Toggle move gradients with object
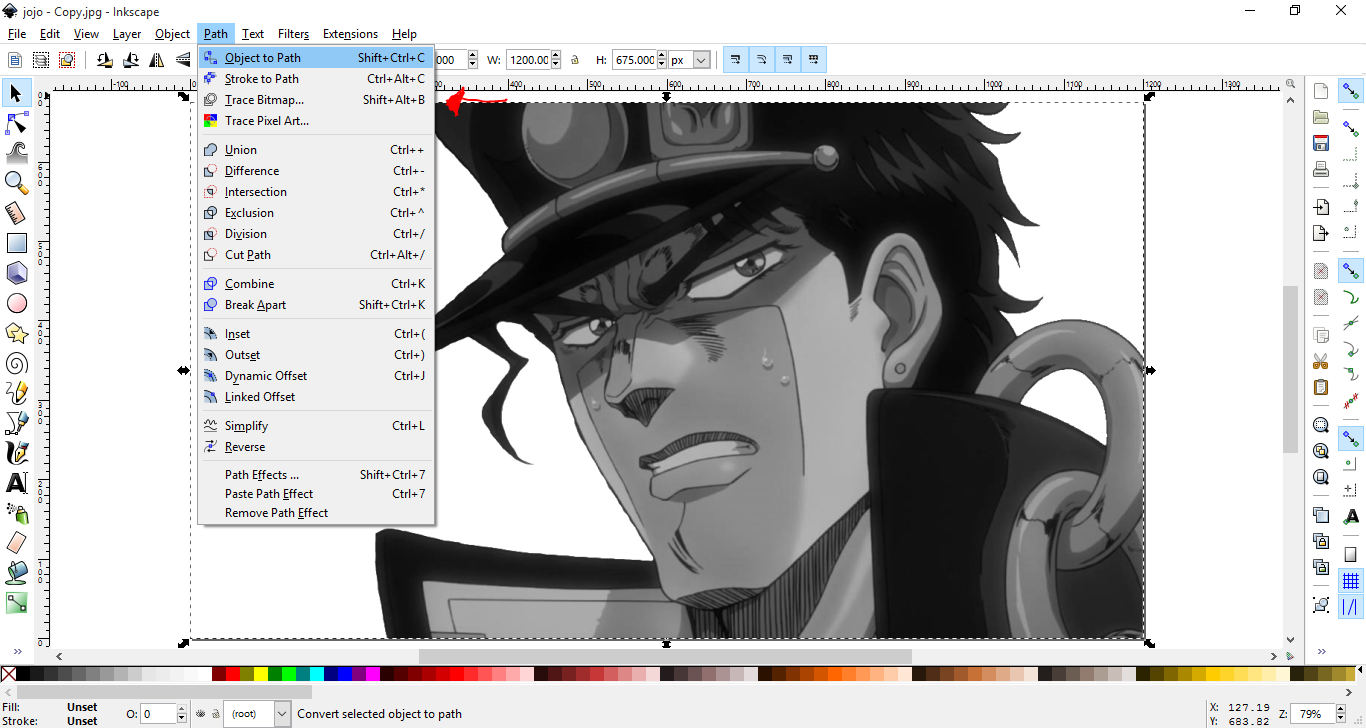1366x728 pixels. [x=788, y=60]
